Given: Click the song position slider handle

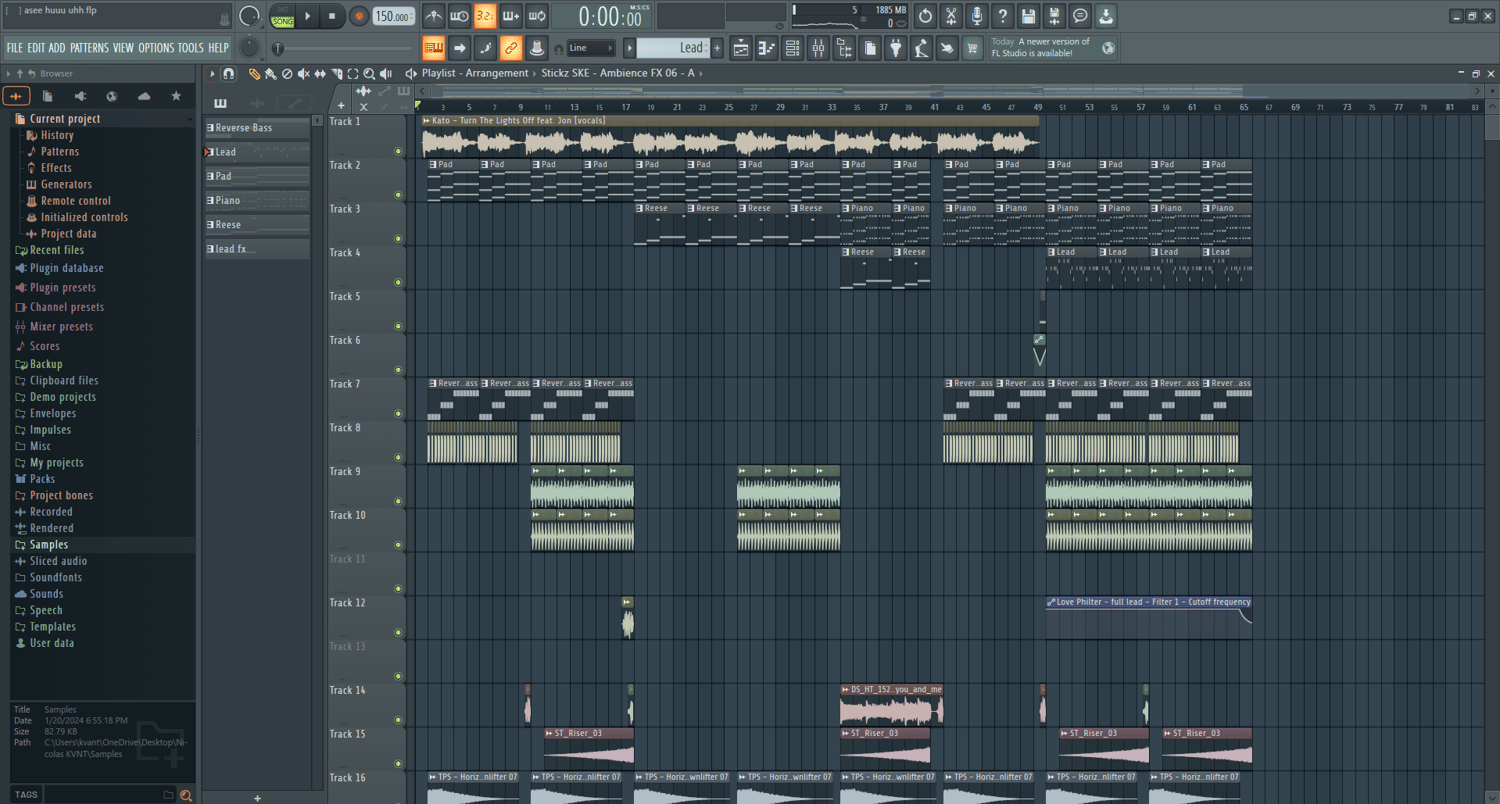Looking at the screenshot, I should (x=278, y=48).
